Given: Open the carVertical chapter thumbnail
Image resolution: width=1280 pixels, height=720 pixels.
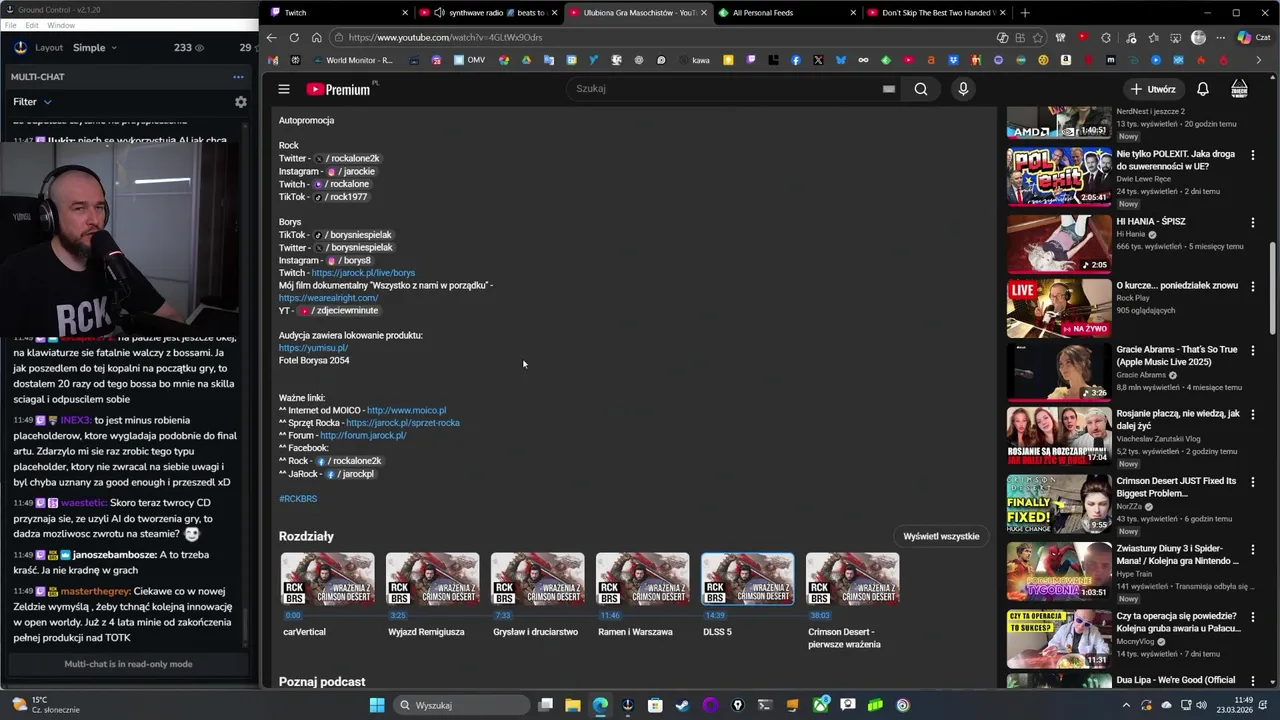Looking at the screenshot, I should 328,579.
